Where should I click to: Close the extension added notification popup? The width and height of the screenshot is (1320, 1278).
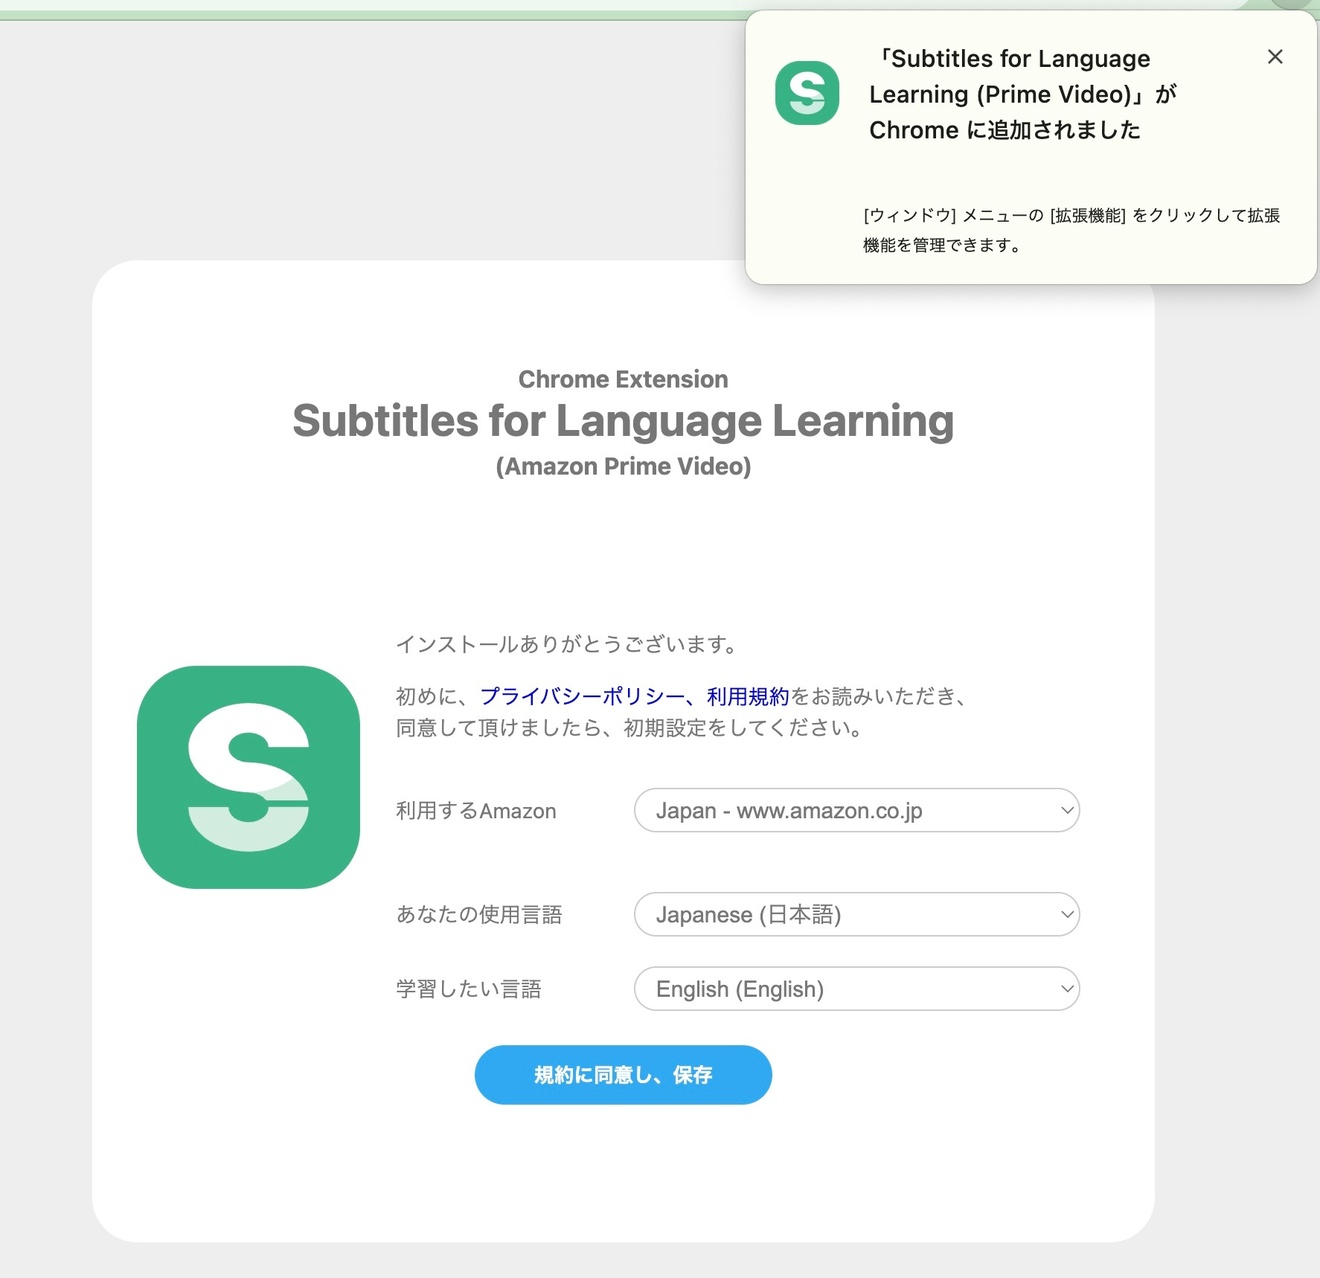pos(1275,57)
